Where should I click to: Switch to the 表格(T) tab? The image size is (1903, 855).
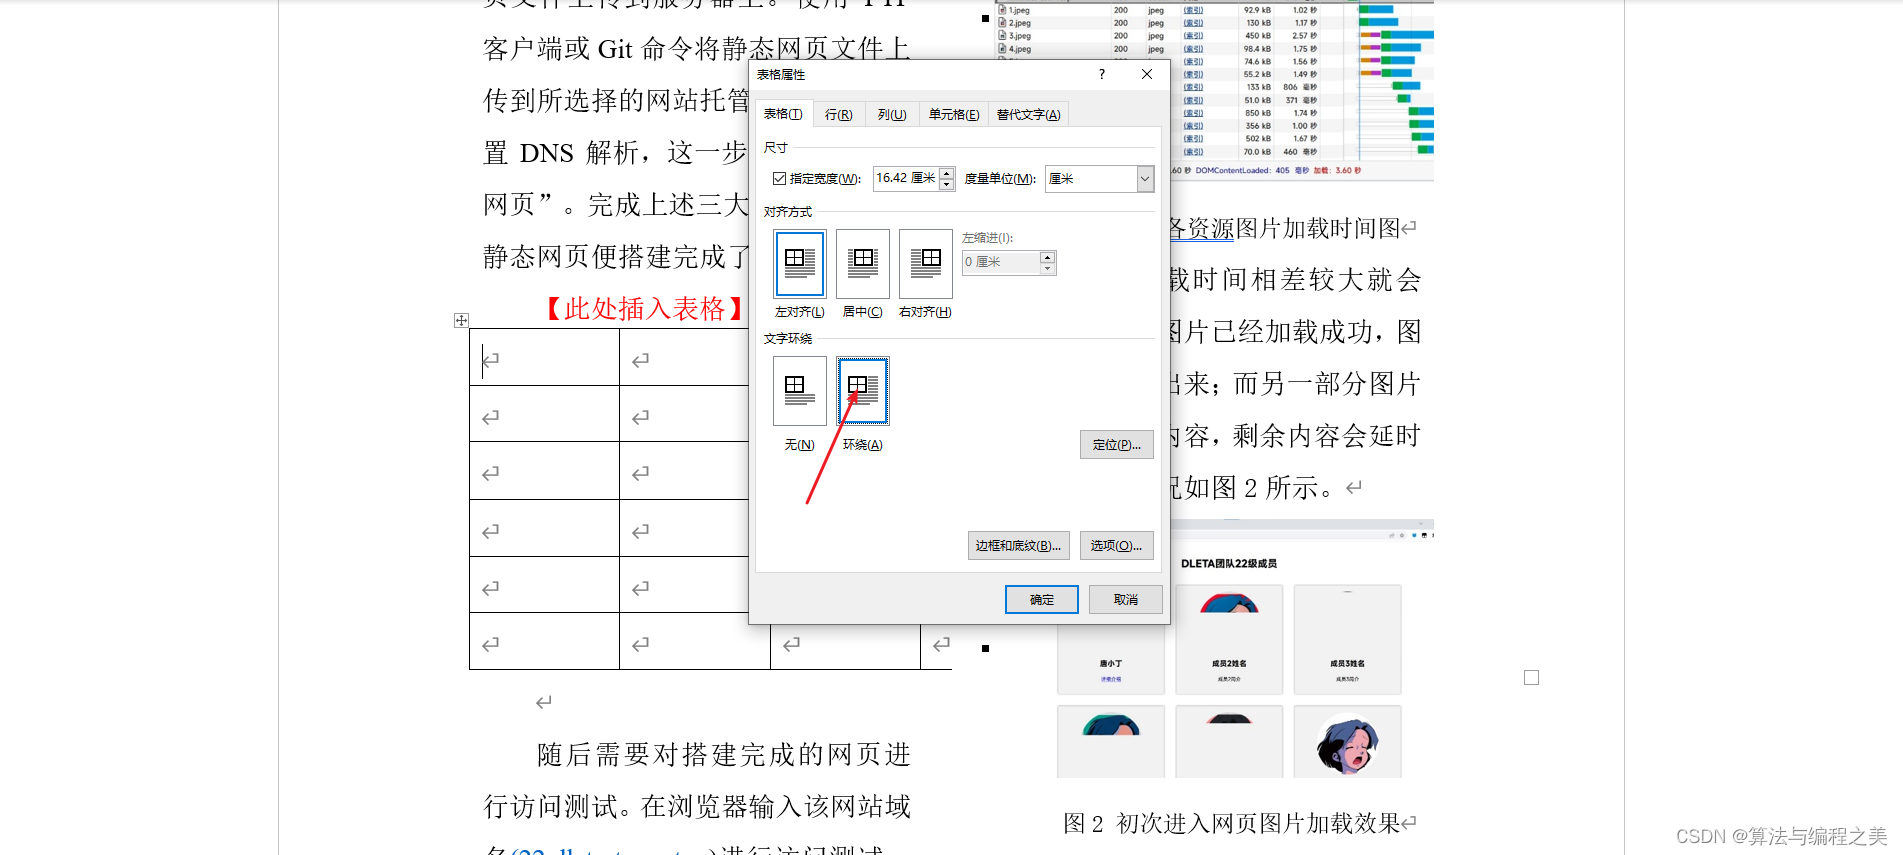tap(783, 114)
